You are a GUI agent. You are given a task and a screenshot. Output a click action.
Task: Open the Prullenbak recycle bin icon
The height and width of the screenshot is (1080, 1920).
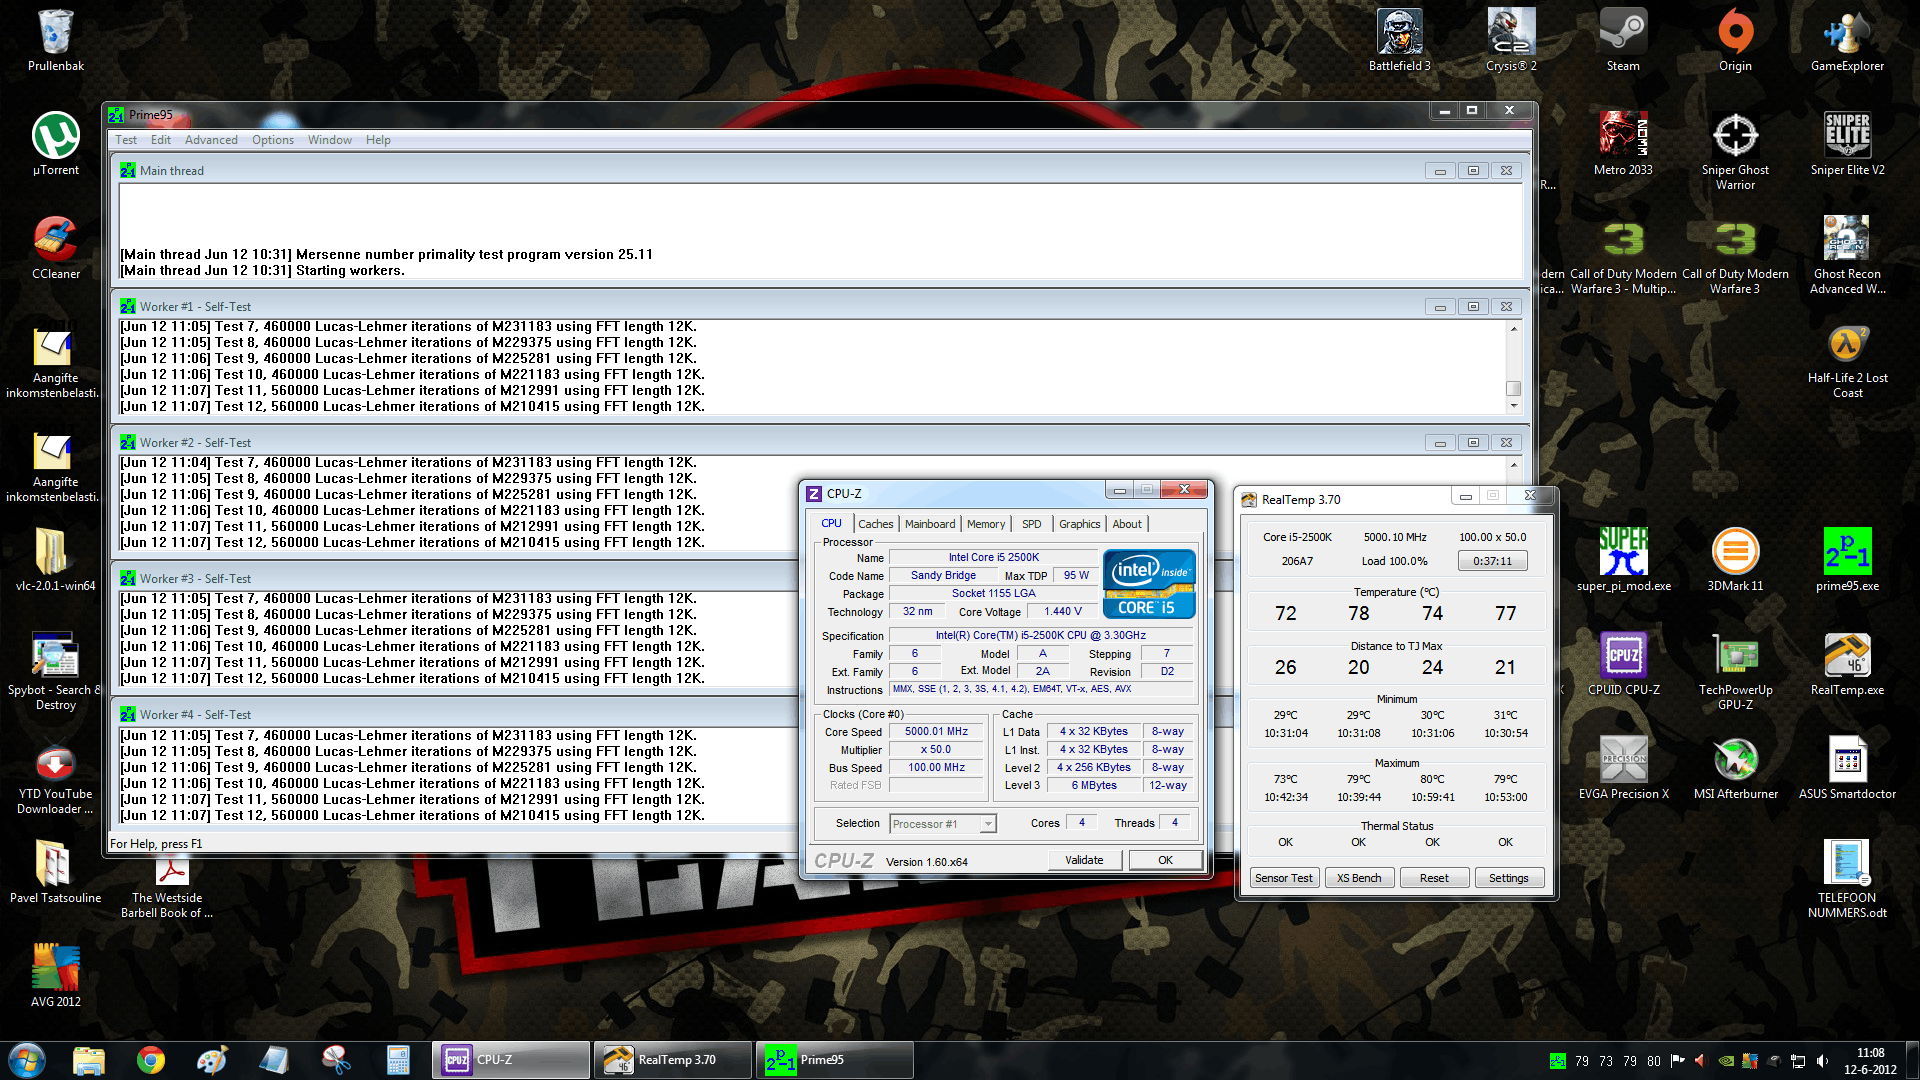point(56,40)
